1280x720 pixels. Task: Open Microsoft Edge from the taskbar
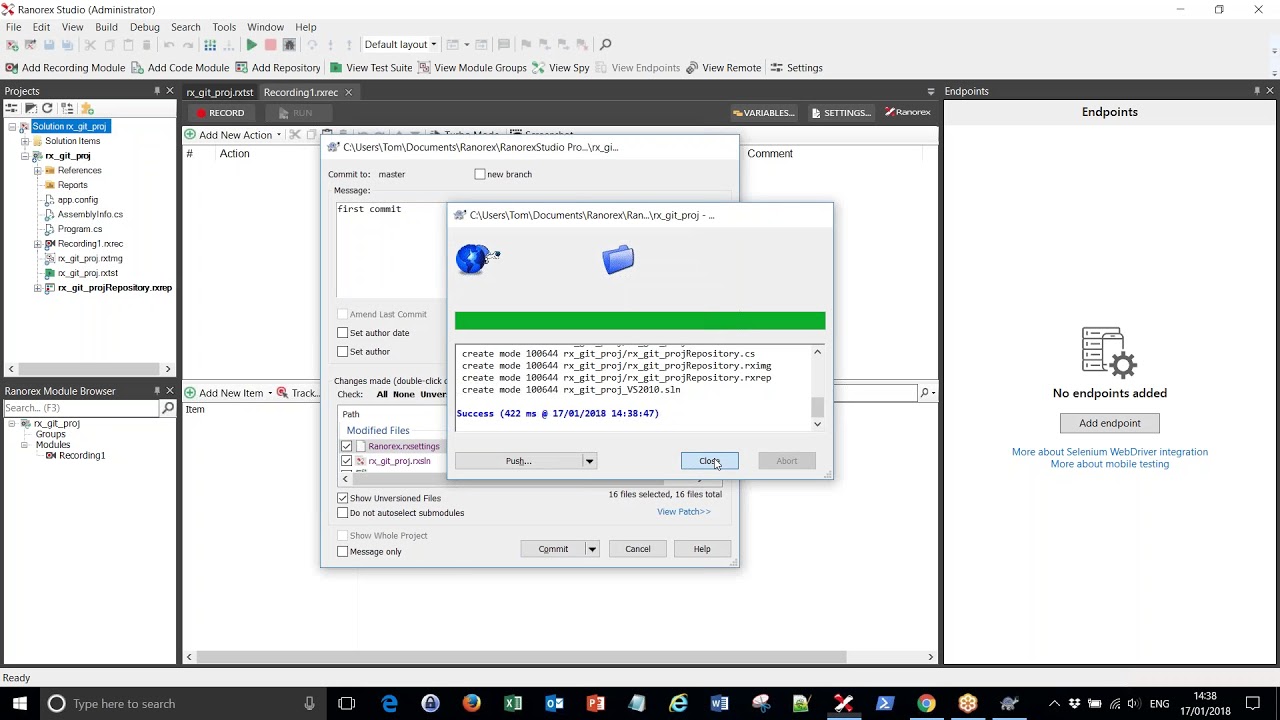coord(389,704)
